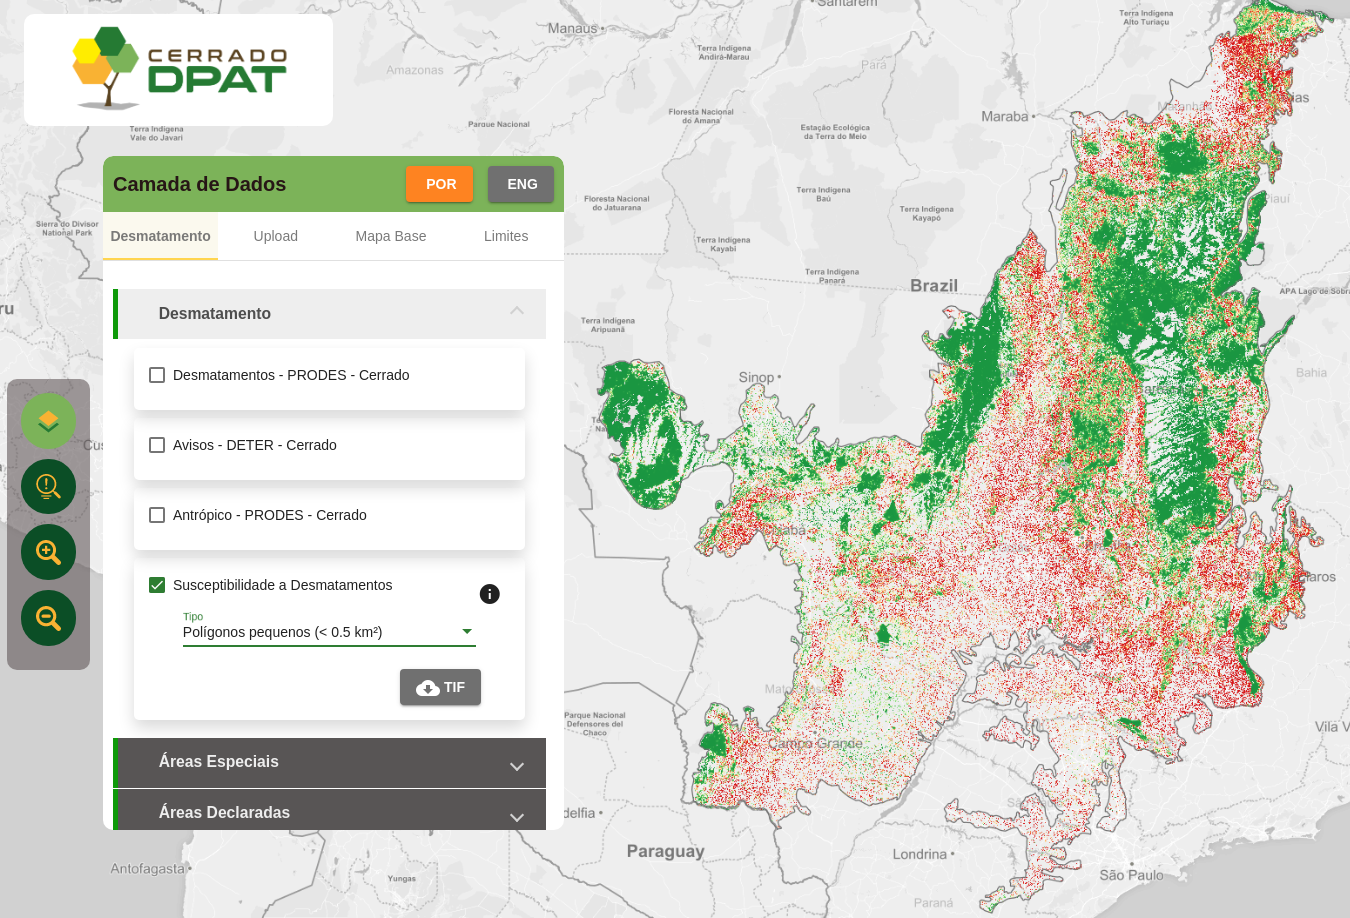This screenshot has width=1350, height=918.
Task: Uncheck Susceptibilidade a Desmatamentos layer
Action: (x=157, y=585)
